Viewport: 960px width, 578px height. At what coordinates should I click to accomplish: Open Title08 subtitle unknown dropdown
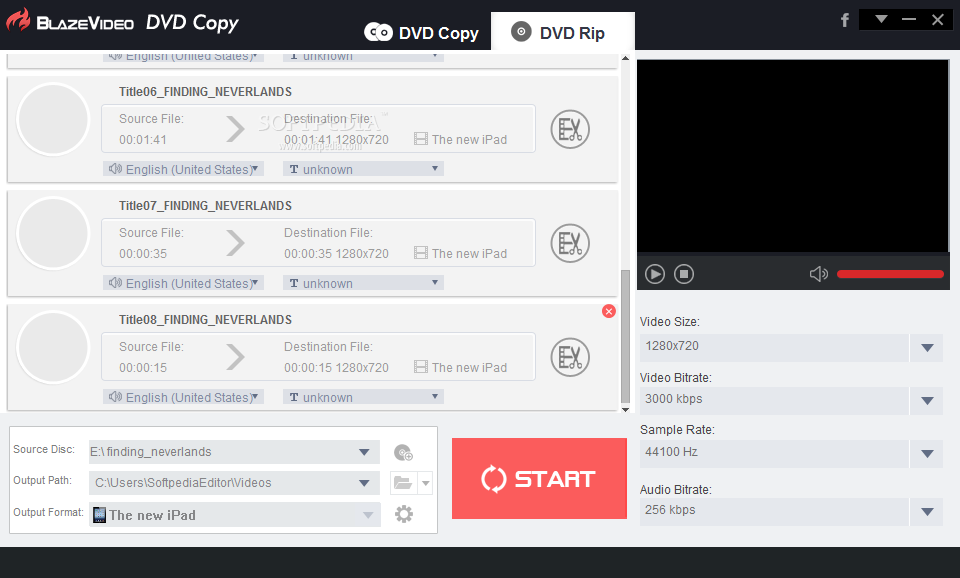click(363, 397)
